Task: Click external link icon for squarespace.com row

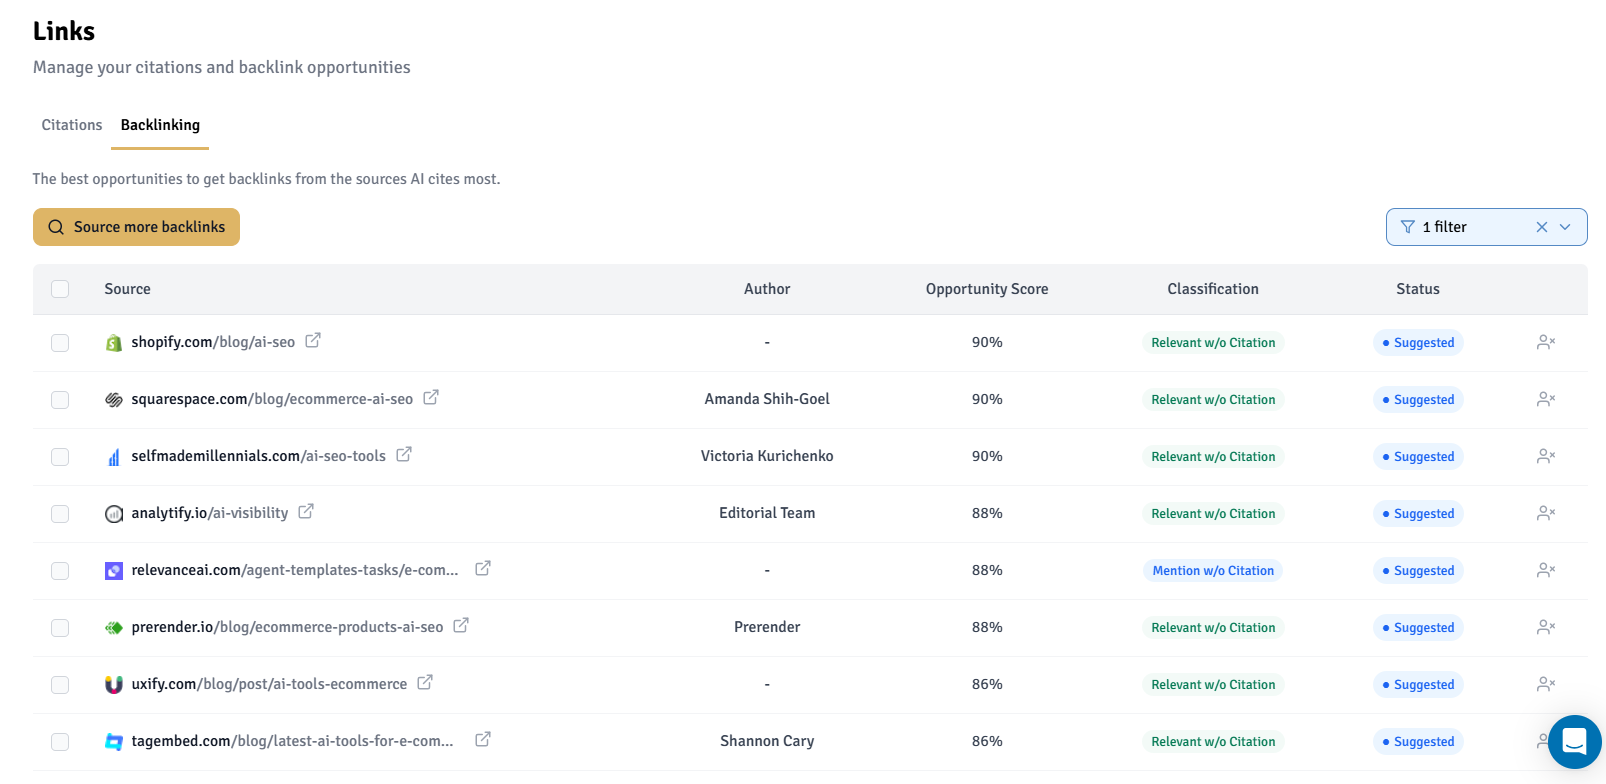Action: (x=431, y=398)
